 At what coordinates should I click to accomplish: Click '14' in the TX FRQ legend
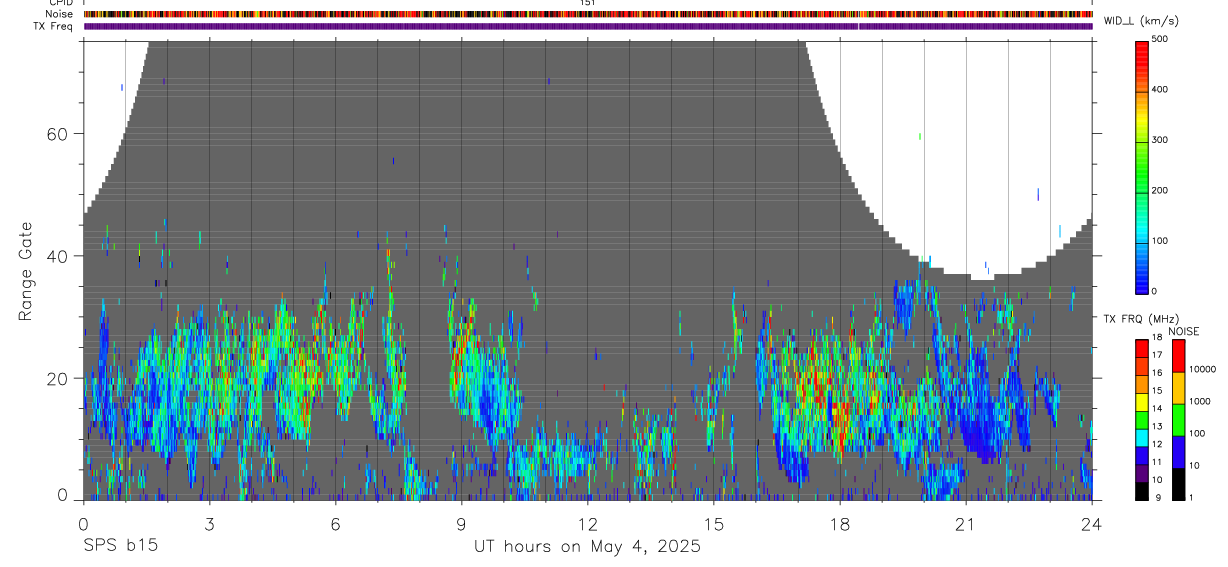tap(1159, 409)
